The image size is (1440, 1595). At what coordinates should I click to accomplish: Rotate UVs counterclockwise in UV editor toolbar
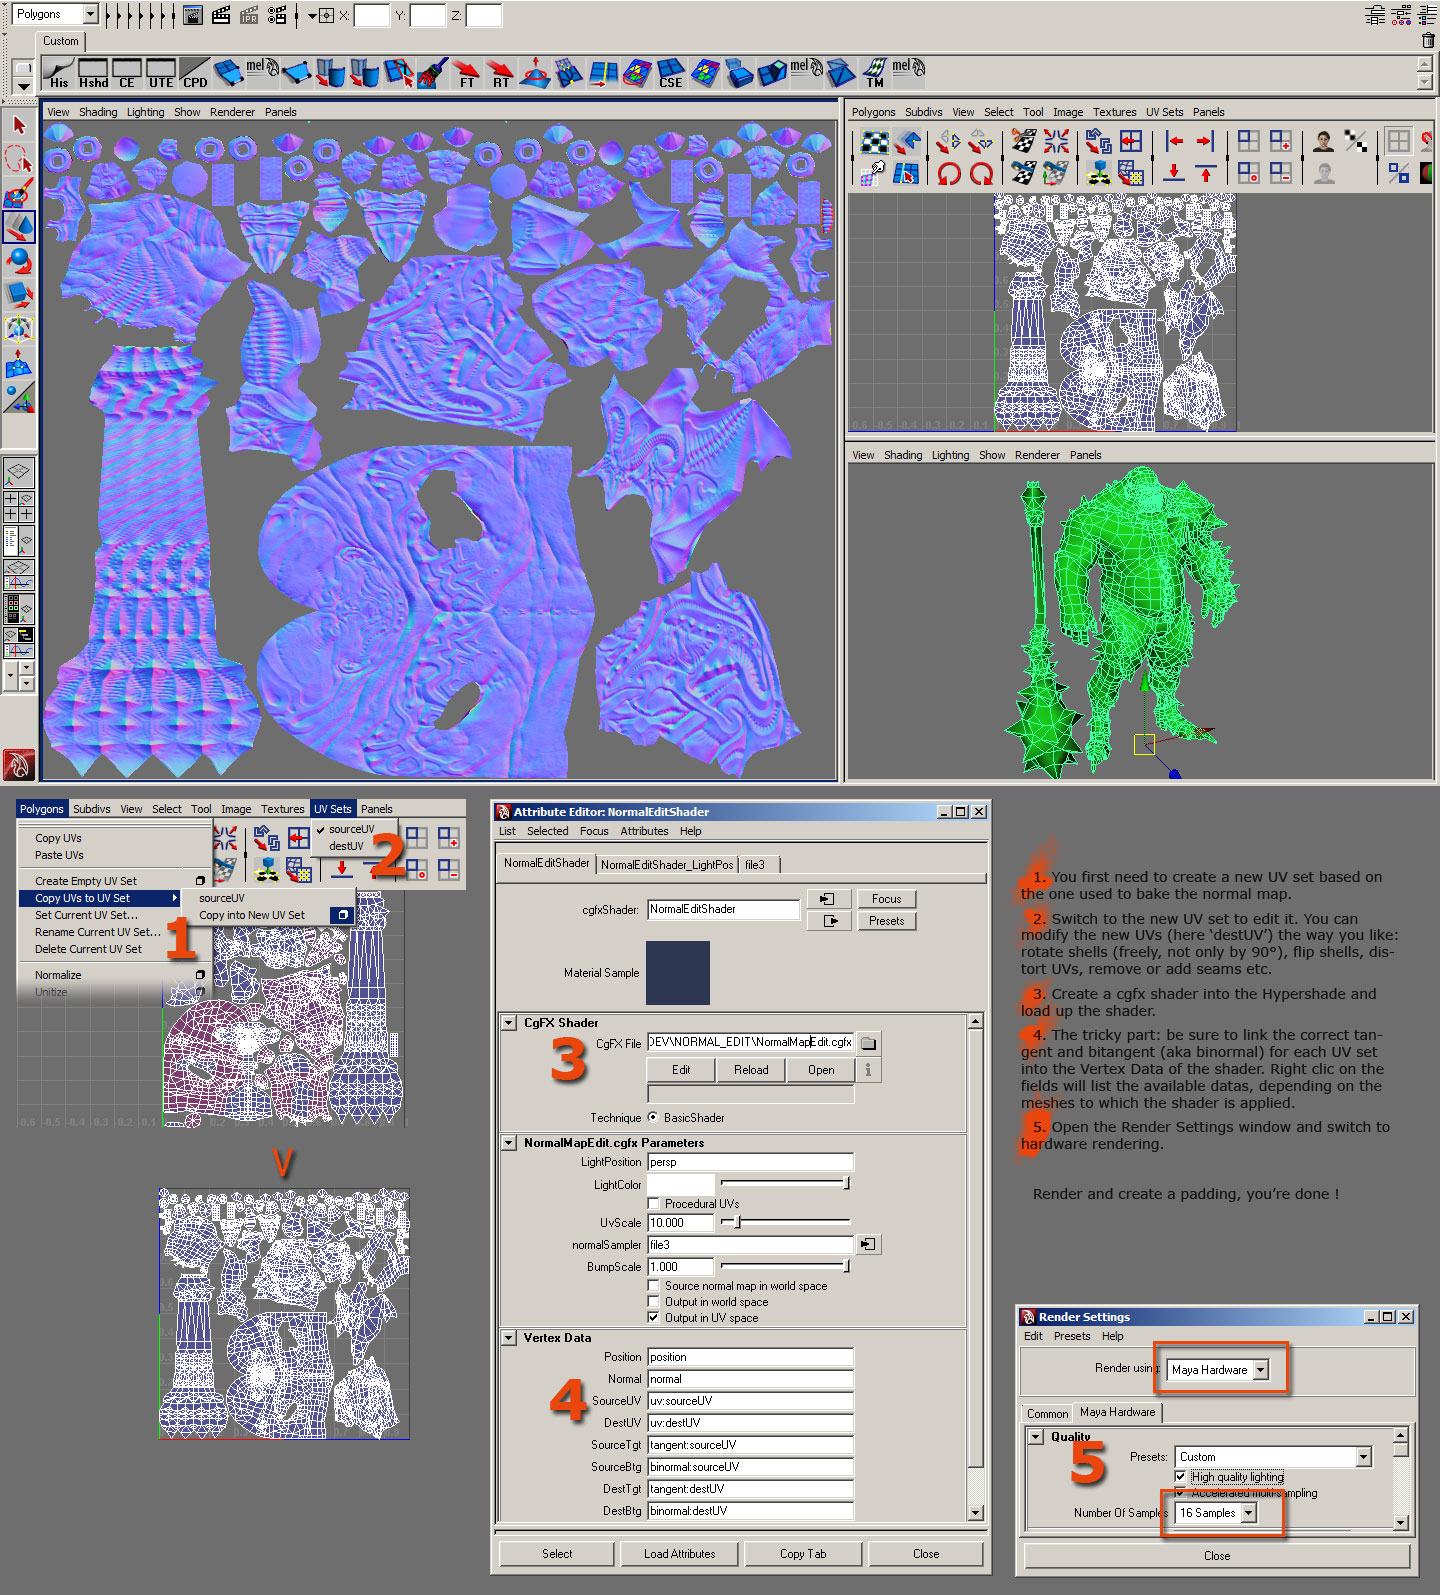click(x=949, y=173)
